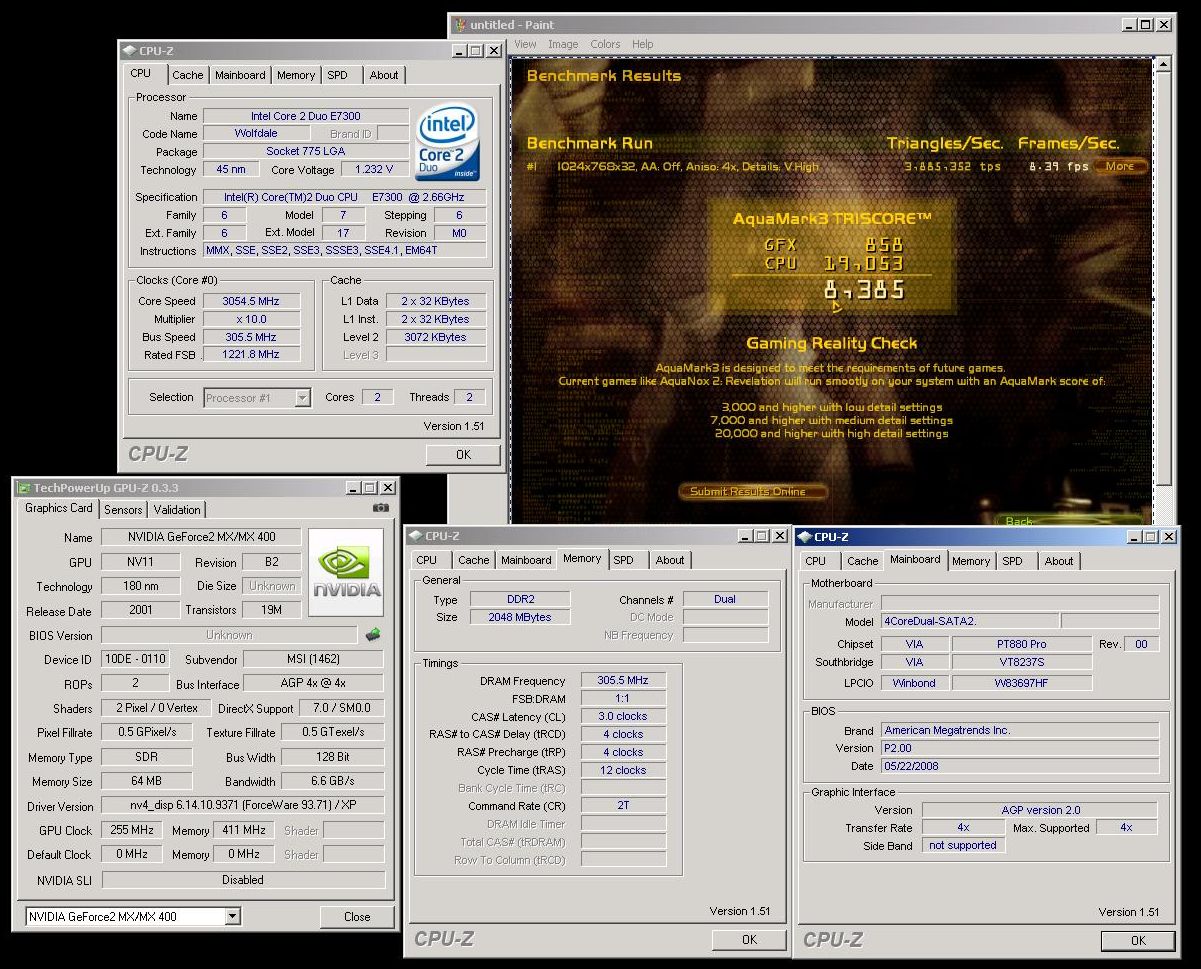Click the GPU-Z Driver Version field

(243, 806)
